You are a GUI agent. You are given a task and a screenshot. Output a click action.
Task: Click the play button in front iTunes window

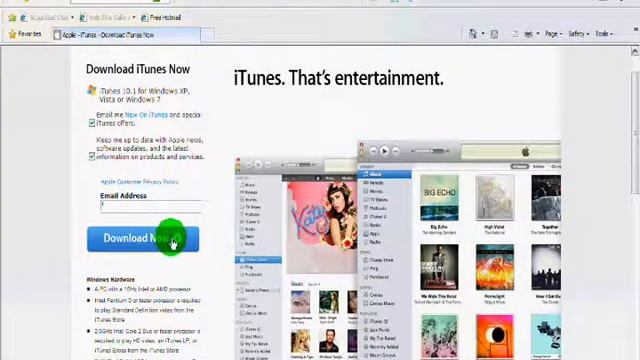point(384,151)
